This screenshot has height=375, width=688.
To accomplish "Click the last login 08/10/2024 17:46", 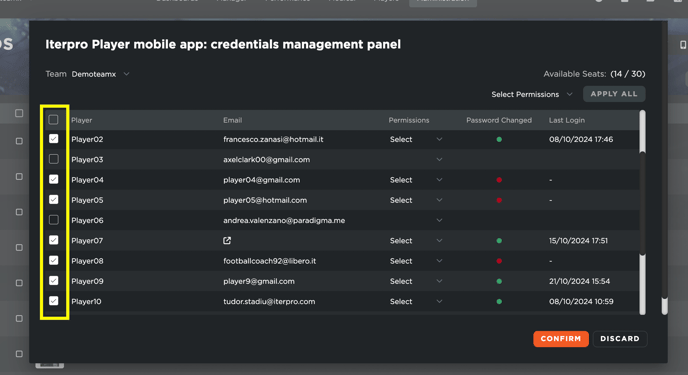I will [581, 139].
